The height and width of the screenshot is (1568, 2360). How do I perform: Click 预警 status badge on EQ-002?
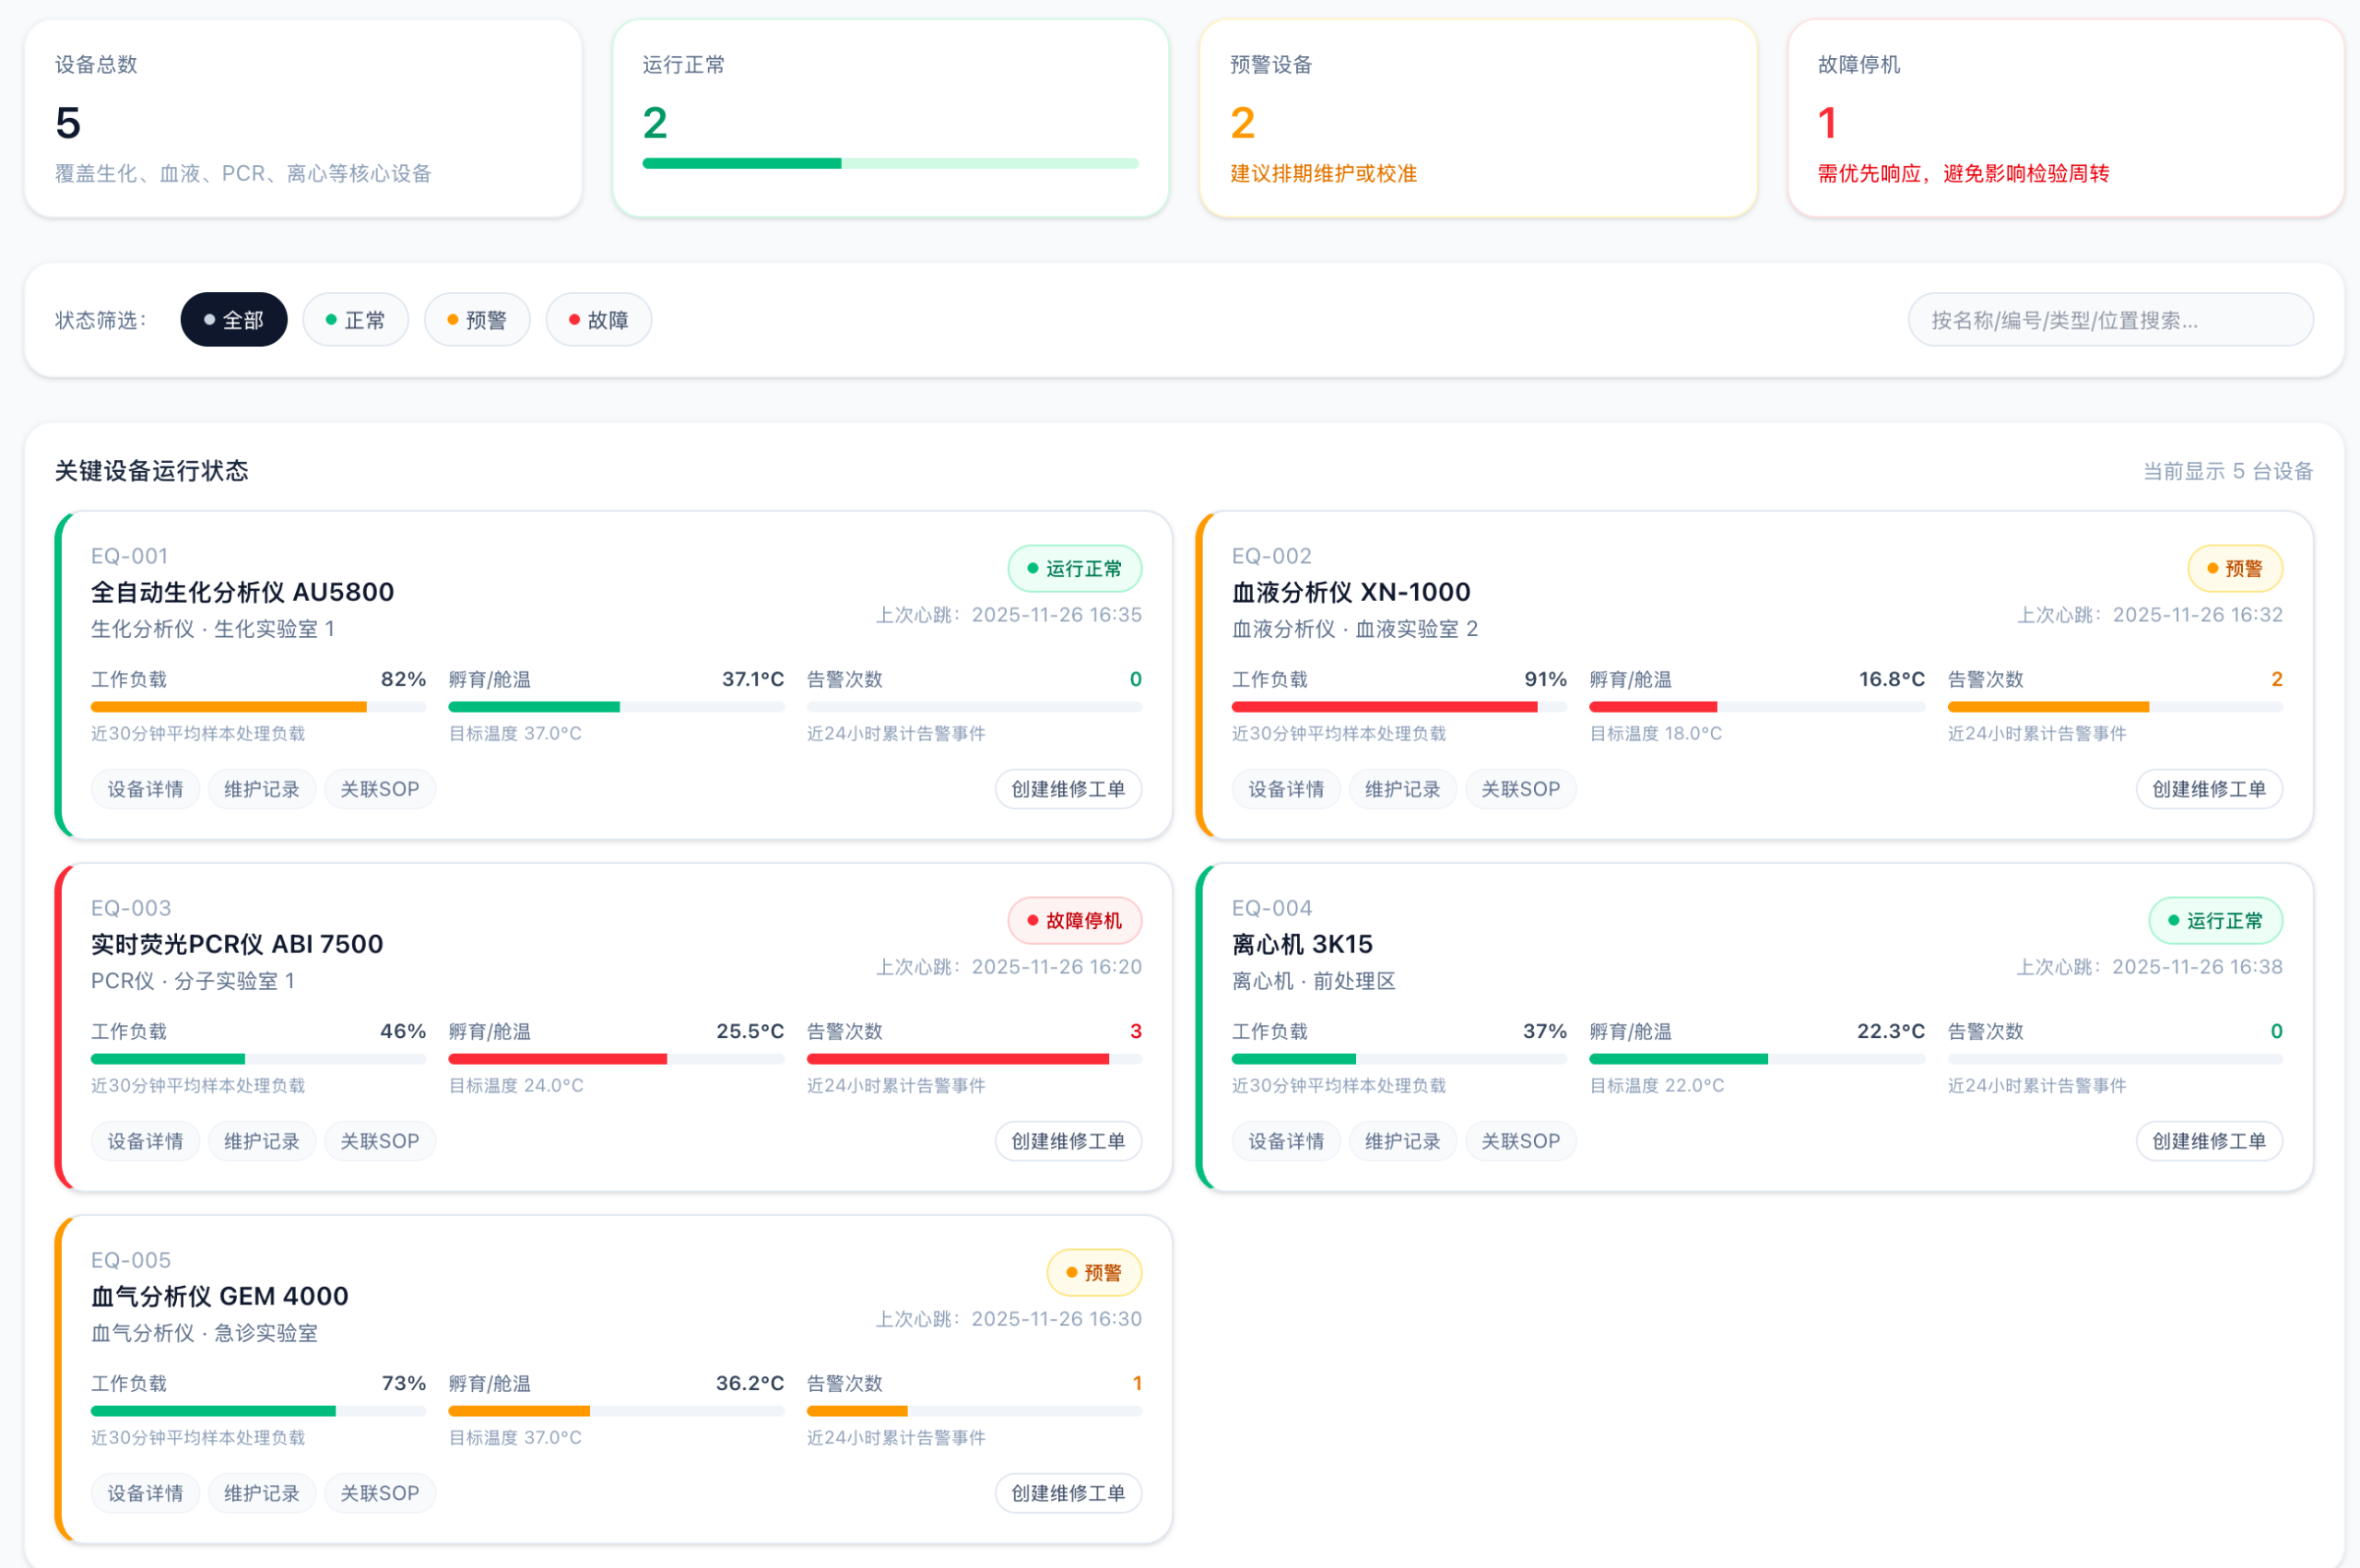(2234, 568)
